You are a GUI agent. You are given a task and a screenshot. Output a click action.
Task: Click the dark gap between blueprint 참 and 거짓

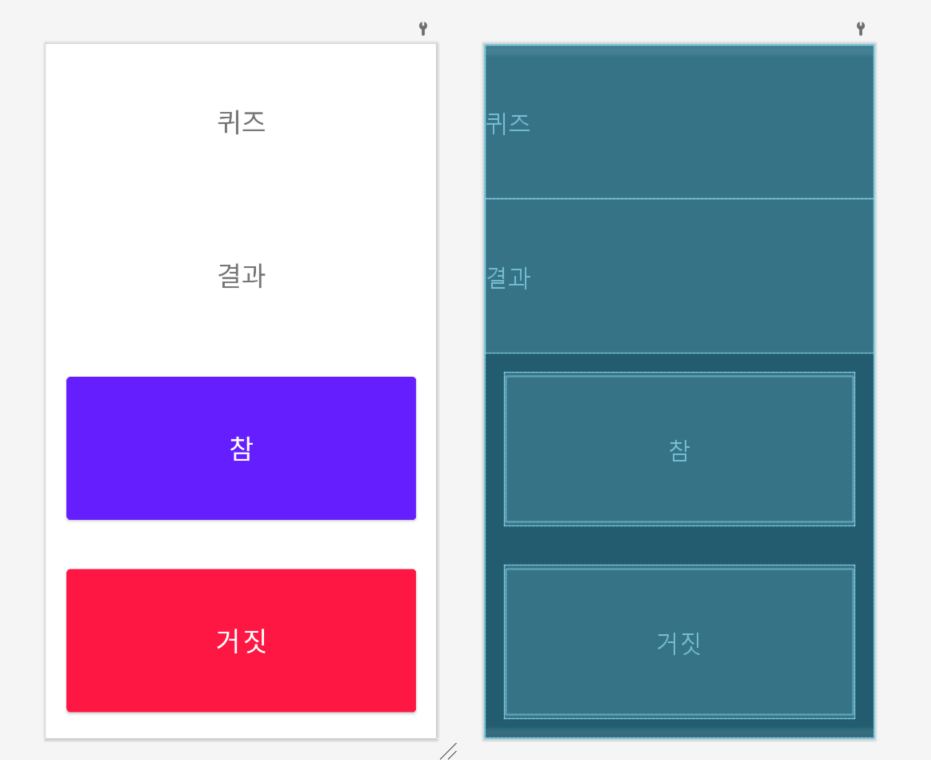click(679, 545)
